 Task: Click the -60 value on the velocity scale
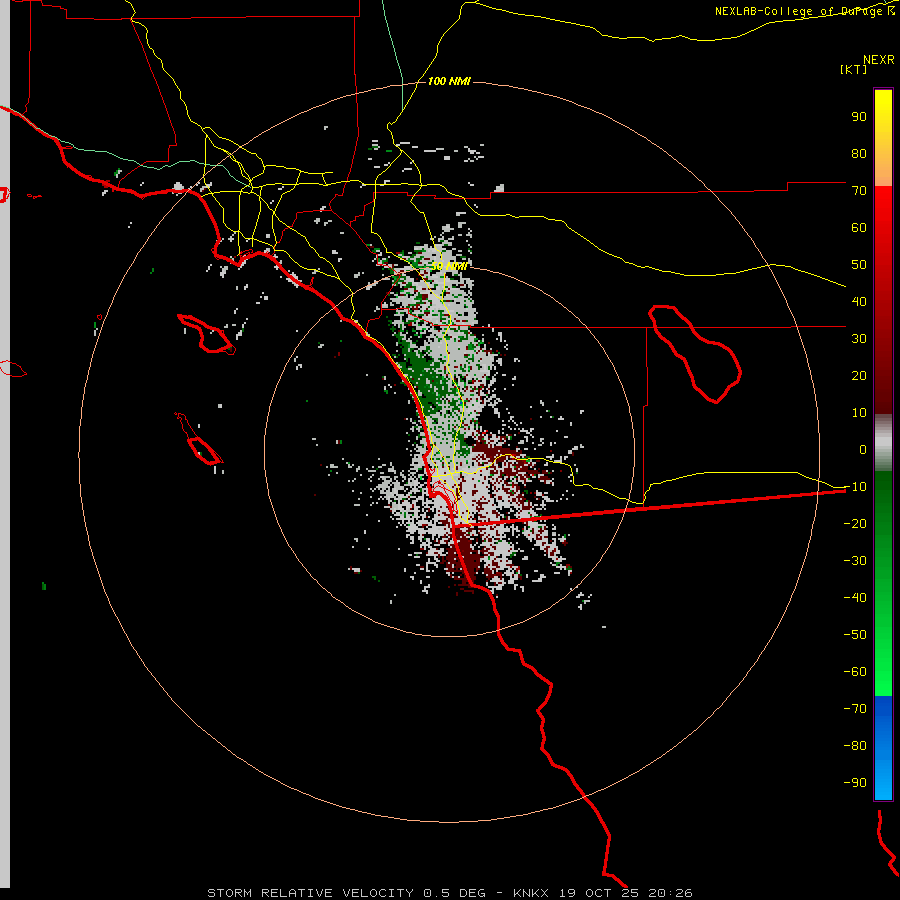click(x=855, y=672)
